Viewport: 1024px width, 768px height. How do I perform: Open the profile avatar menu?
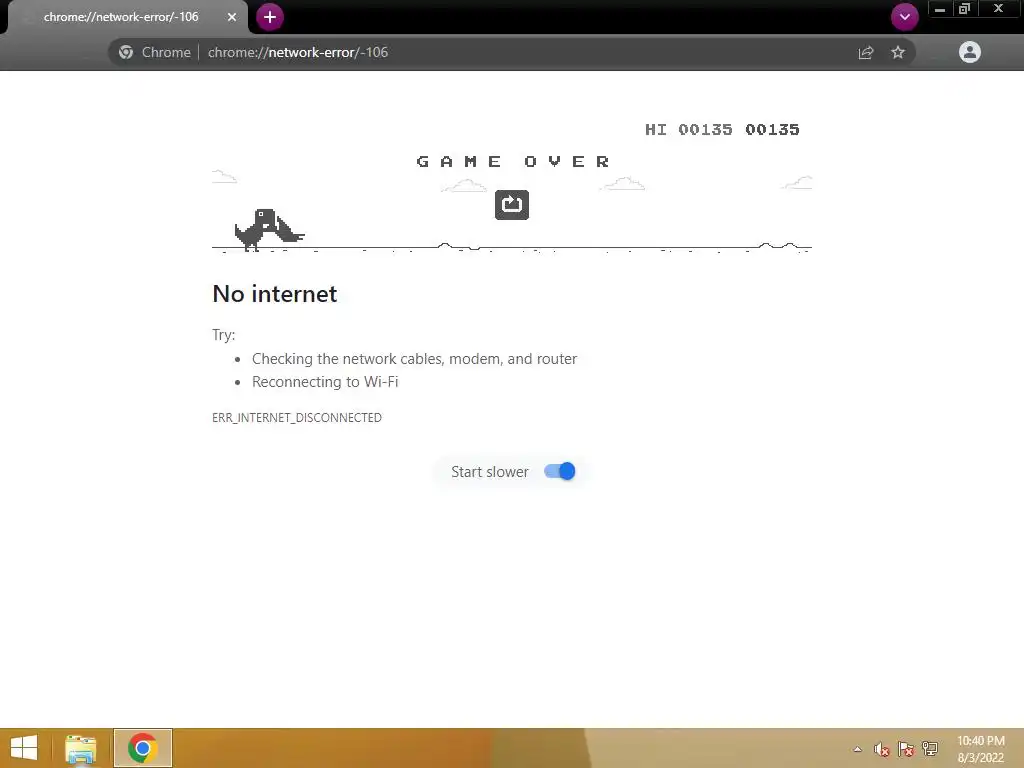click(x=970, y=52)
